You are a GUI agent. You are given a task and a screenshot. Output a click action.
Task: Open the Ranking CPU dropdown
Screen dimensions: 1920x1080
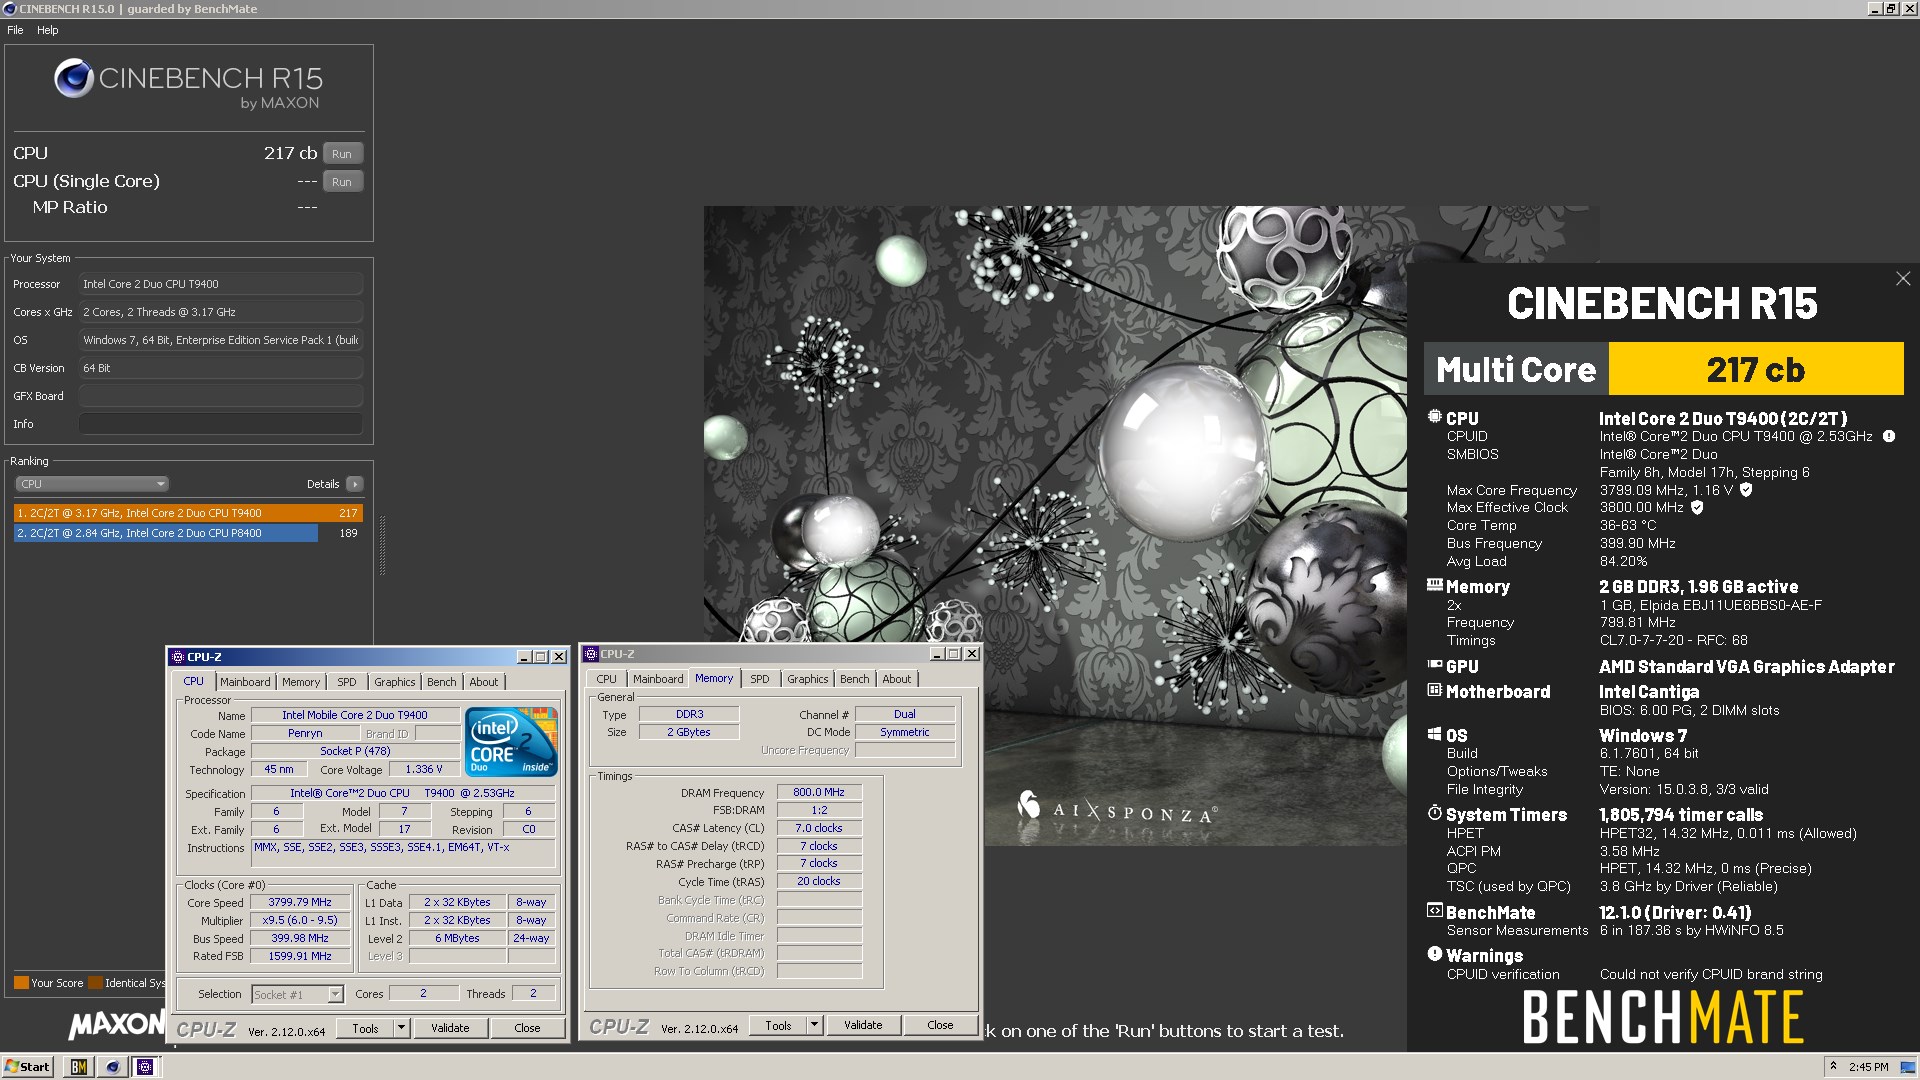tap(91, 484)
